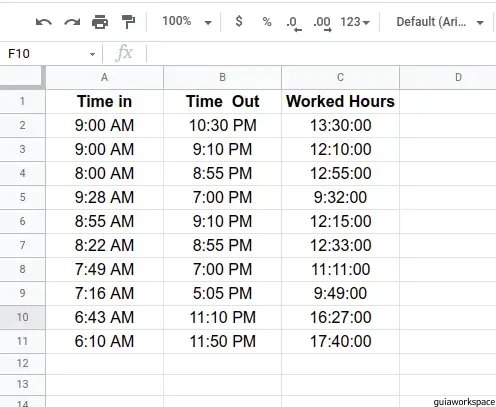This screenshot has width=496, height=407.
Task: Select column D header
Action: click(448, 78)
